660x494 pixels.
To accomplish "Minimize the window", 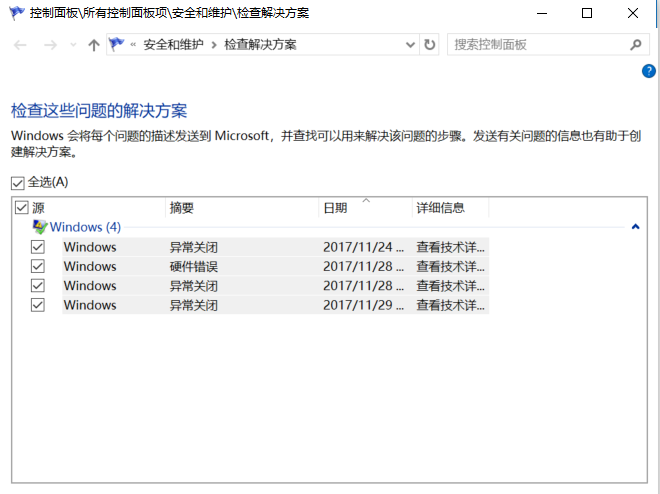I will 542,13.
